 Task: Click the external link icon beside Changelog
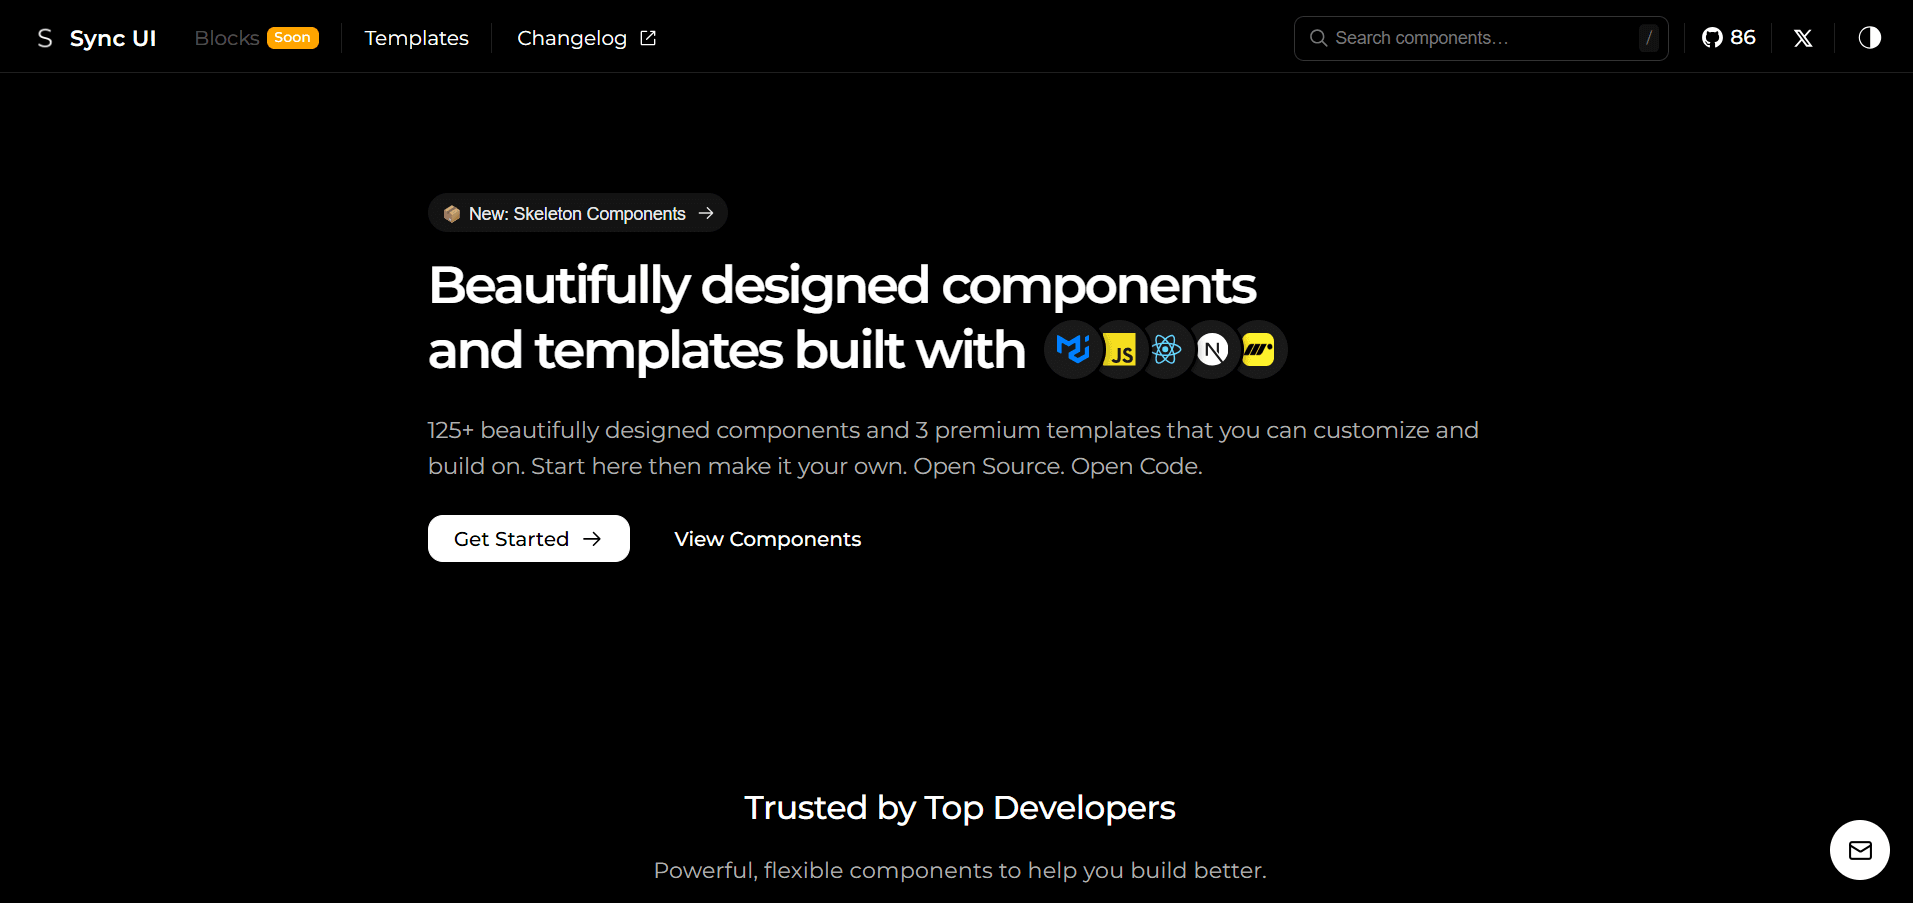coord(648,38)
